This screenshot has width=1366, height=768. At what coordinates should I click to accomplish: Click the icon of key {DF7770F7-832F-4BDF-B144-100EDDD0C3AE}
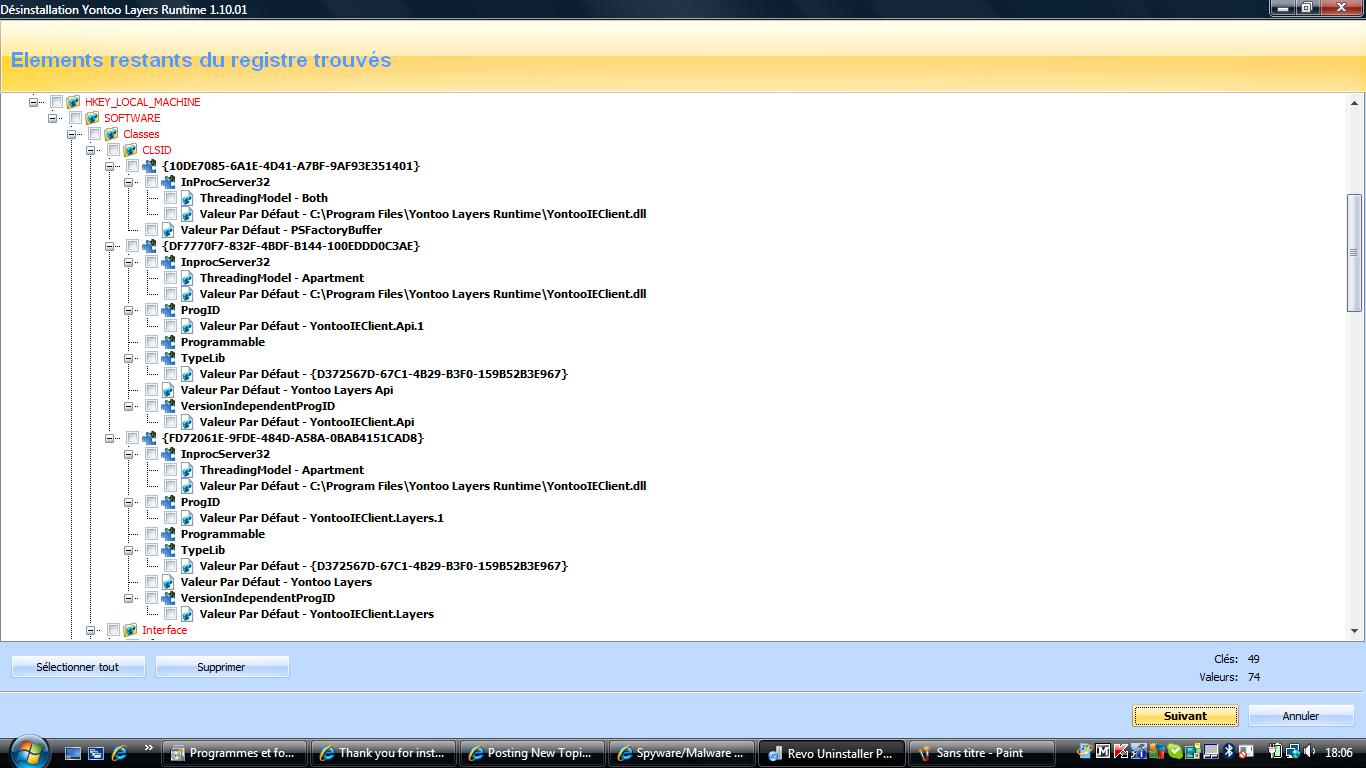149,246
